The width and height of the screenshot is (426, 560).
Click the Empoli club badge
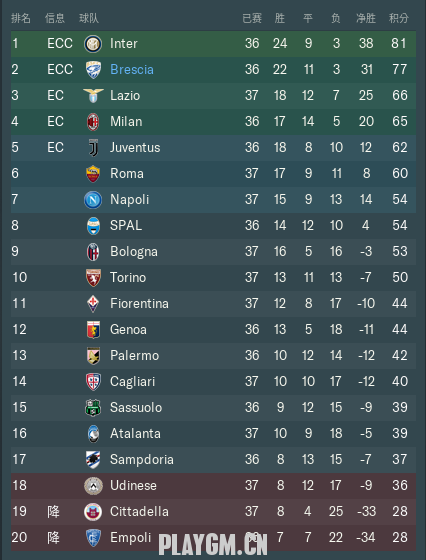(93, 538)
